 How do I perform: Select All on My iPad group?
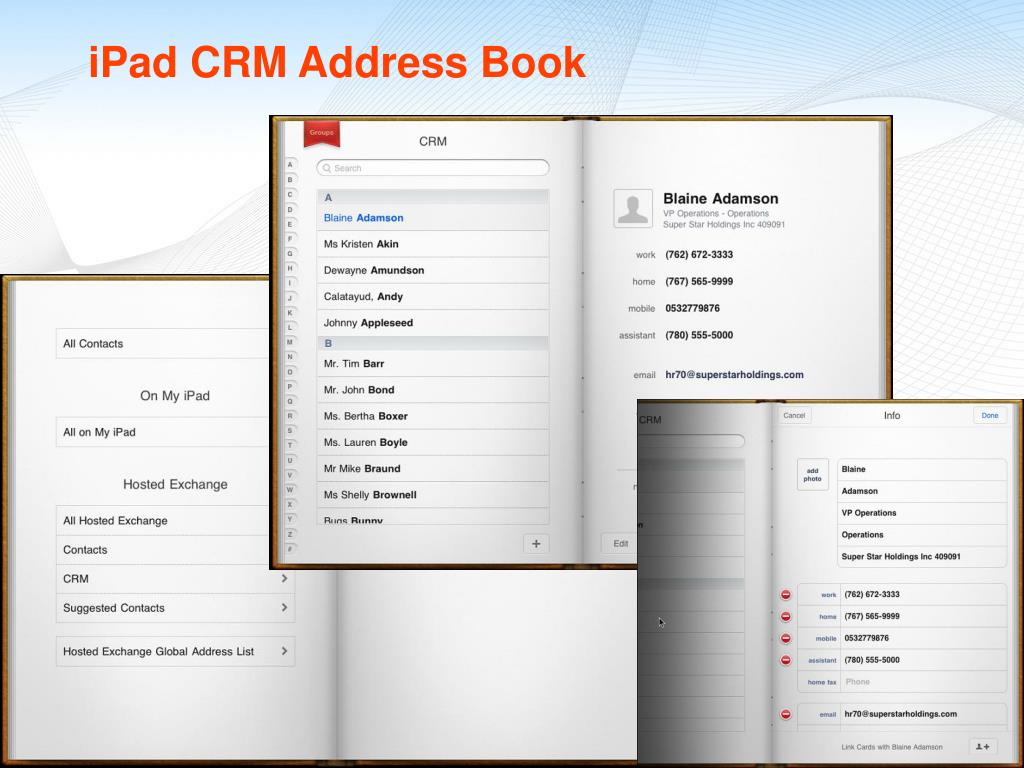click(x=163, y=432)
